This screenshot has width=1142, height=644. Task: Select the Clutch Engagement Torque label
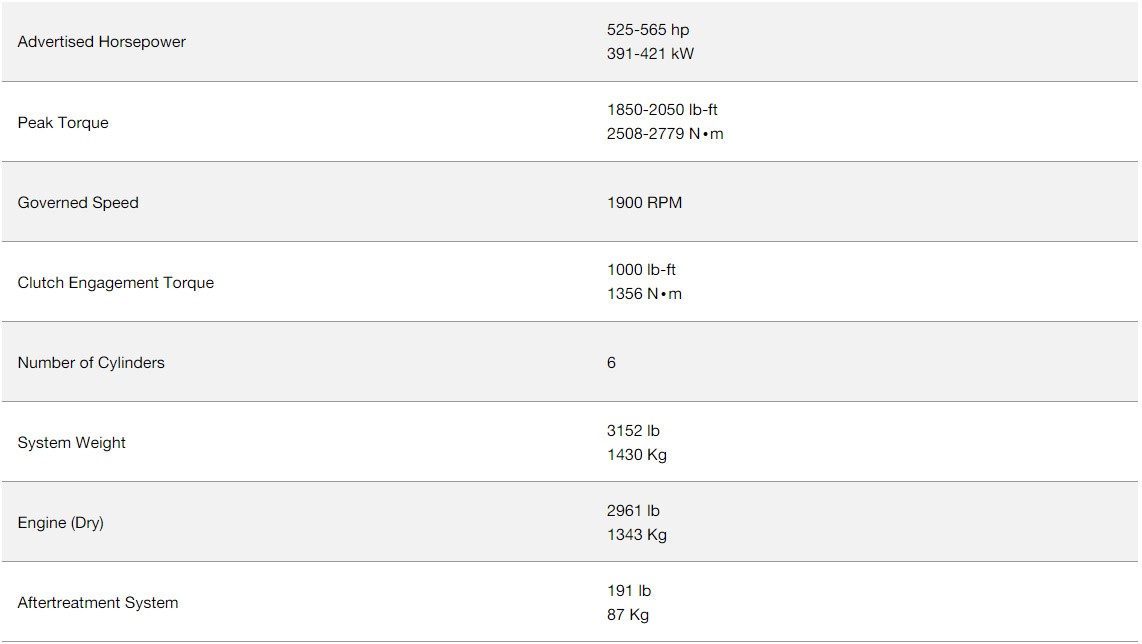[x=116, y=283]
